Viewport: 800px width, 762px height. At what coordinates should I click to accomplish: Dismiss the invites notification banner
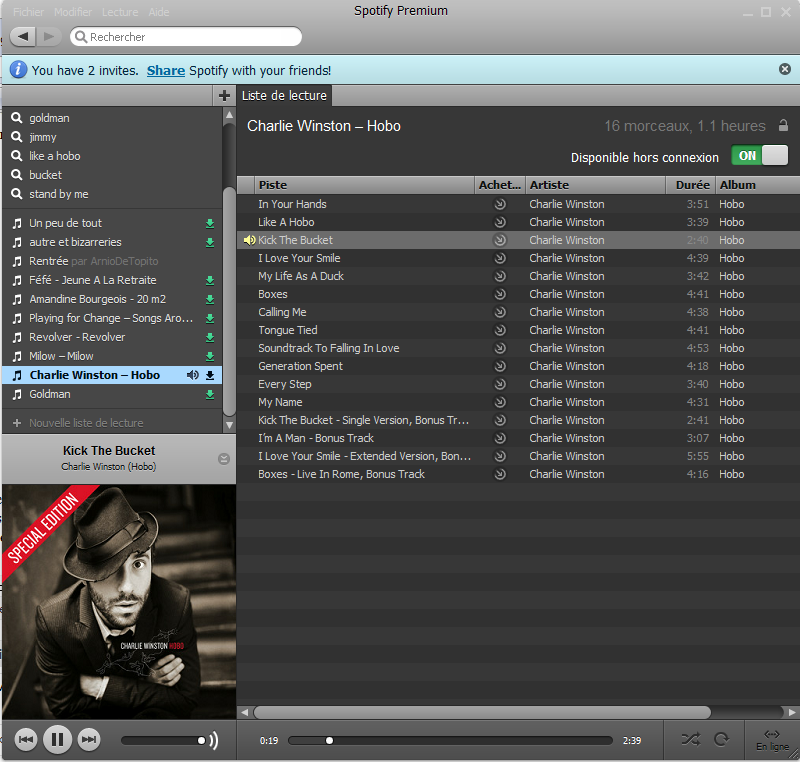(785, 69)
